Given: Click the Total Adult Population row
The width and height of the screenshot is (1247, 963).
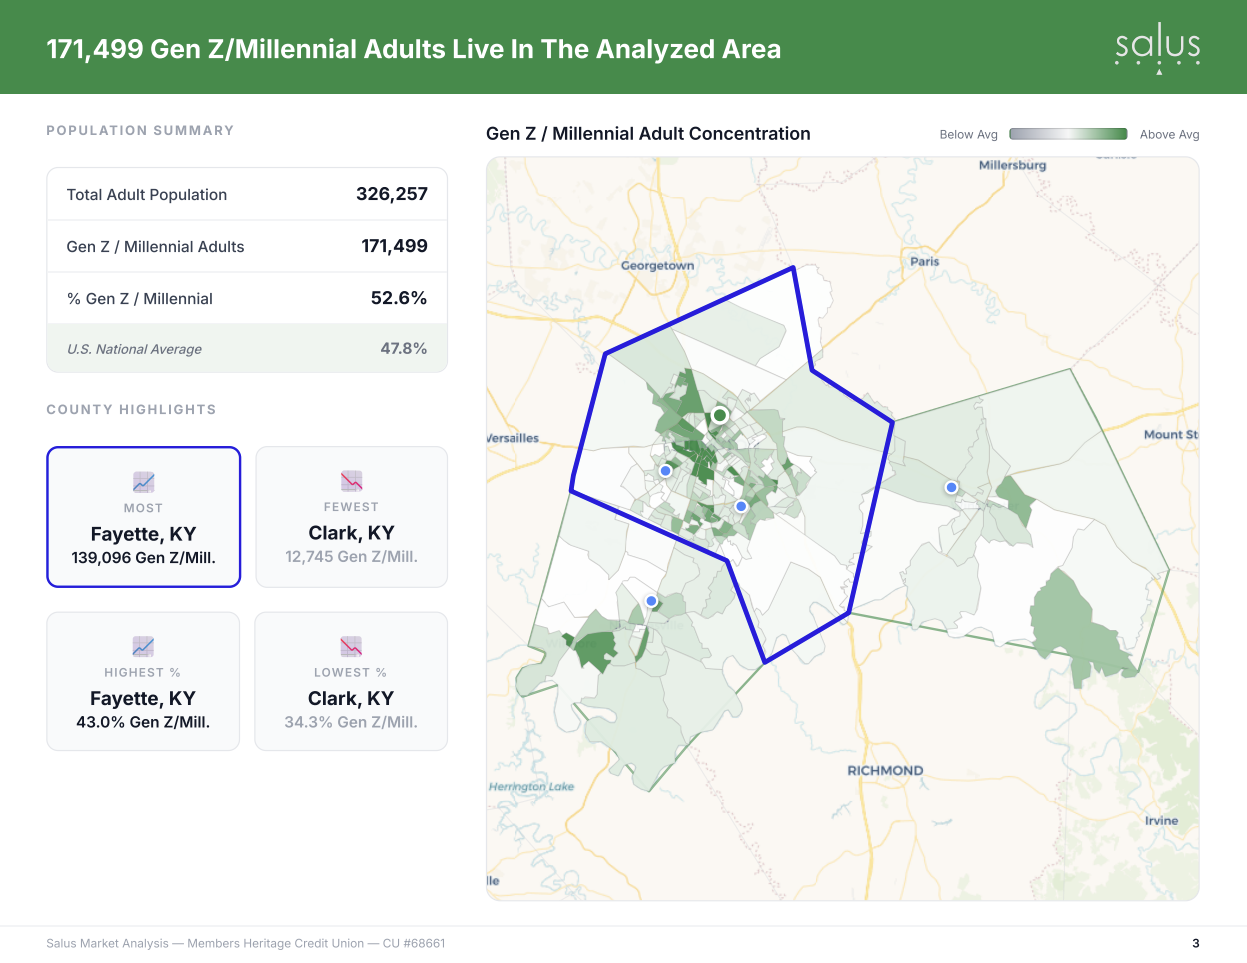Looking at the screenshot, I should (247, 194).
